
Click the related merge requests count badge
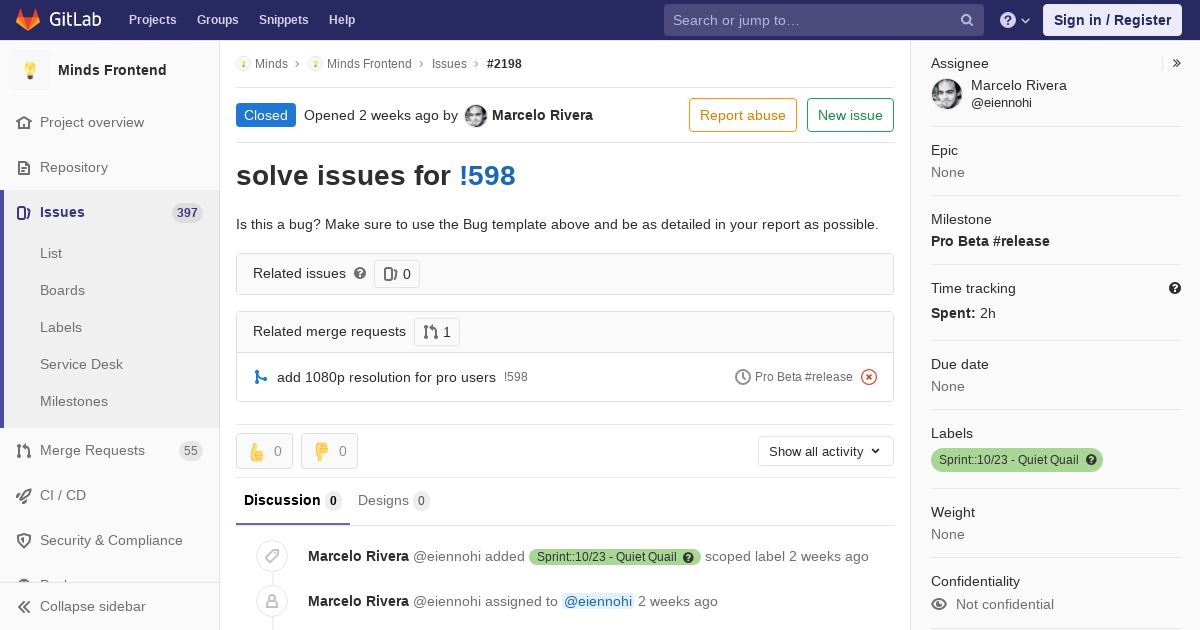(x=437, y=332)
